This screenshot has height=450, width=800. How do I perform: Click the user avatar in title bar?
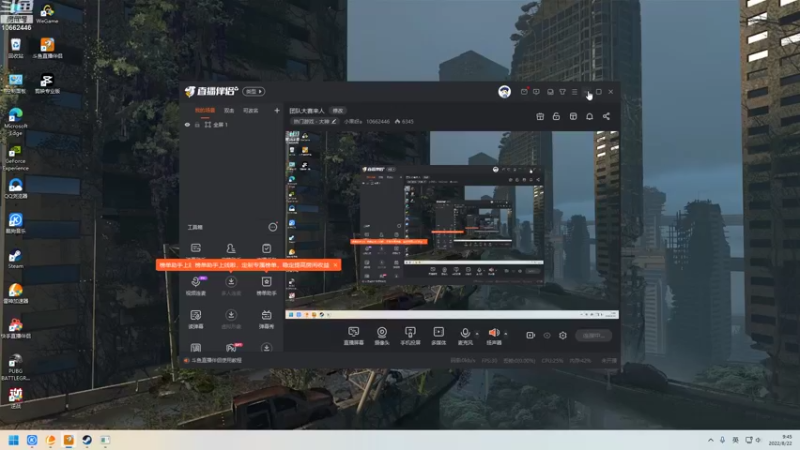pyautogui.click(x=504, y=92)
